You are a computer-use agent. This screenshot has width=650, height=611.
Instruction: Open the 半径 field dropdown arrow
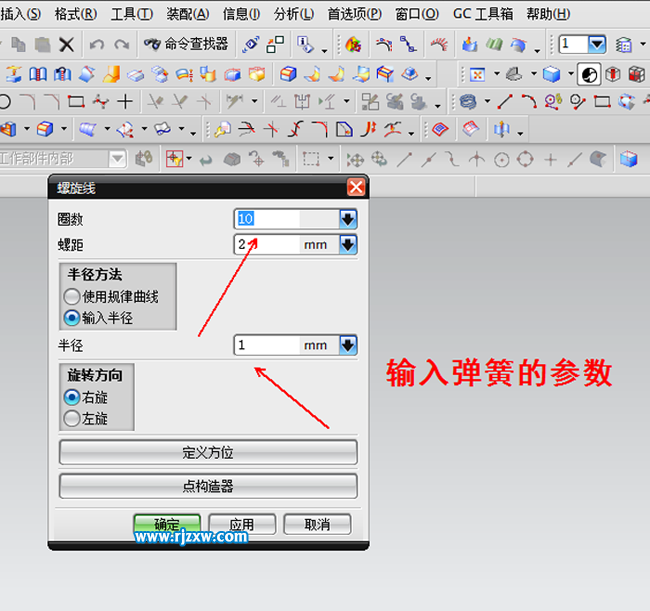348,345
